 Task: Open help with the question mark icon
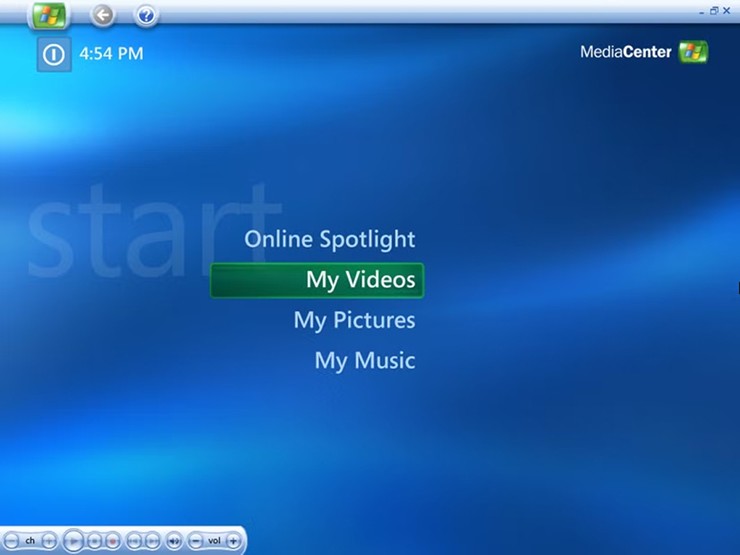146,15
